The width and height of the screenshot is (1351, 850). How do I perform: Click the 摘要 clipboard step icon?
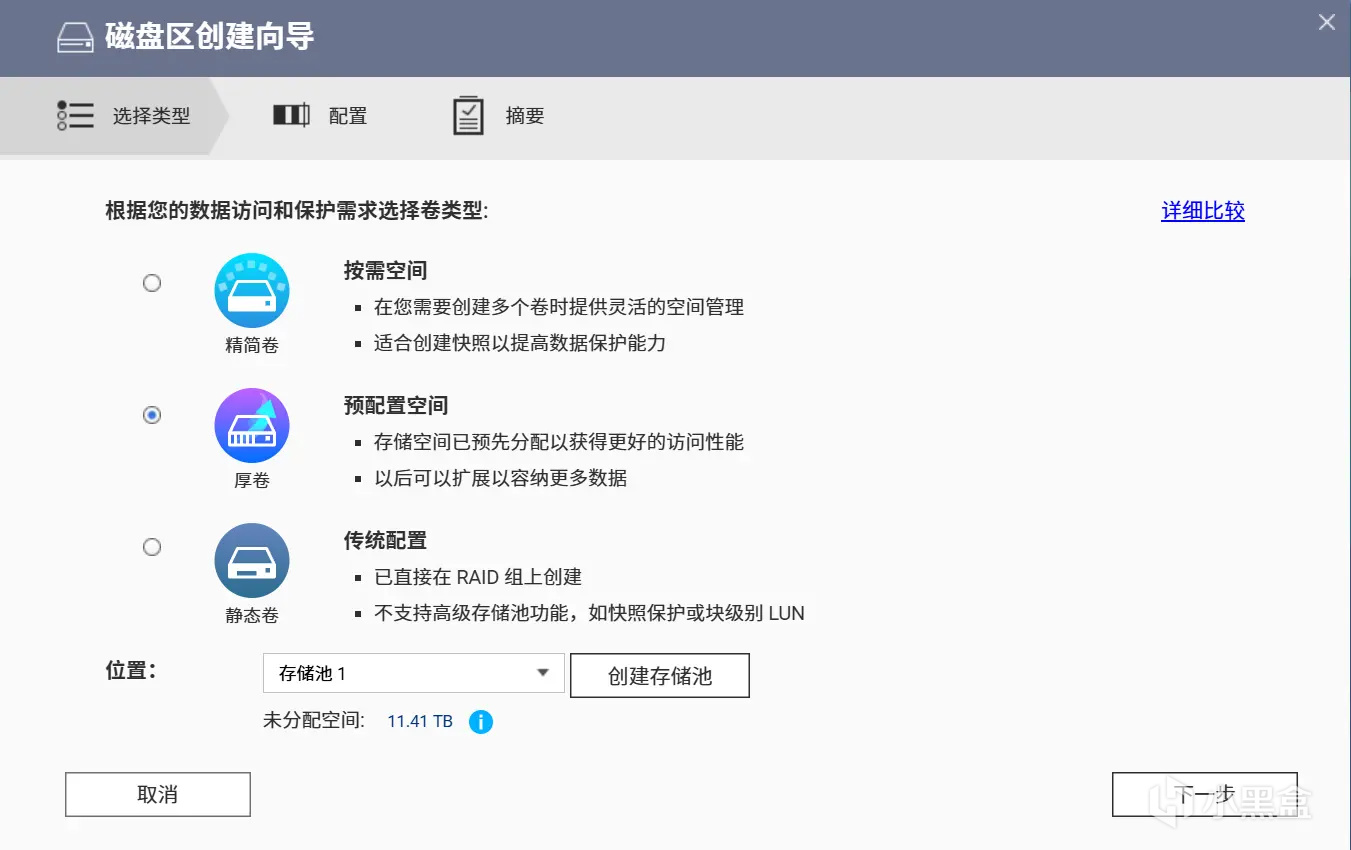468,116
